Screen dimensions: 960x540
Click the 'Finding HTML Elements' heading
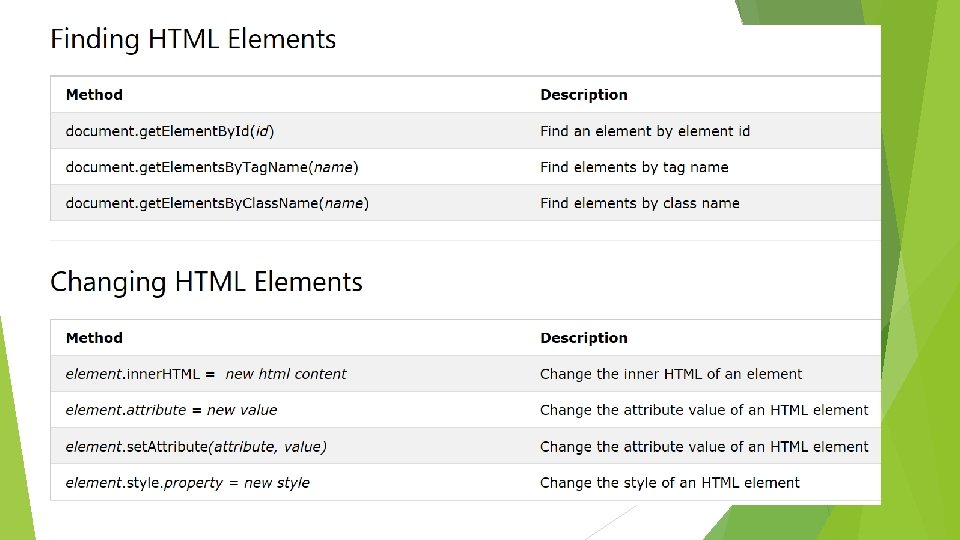(193, 39)
